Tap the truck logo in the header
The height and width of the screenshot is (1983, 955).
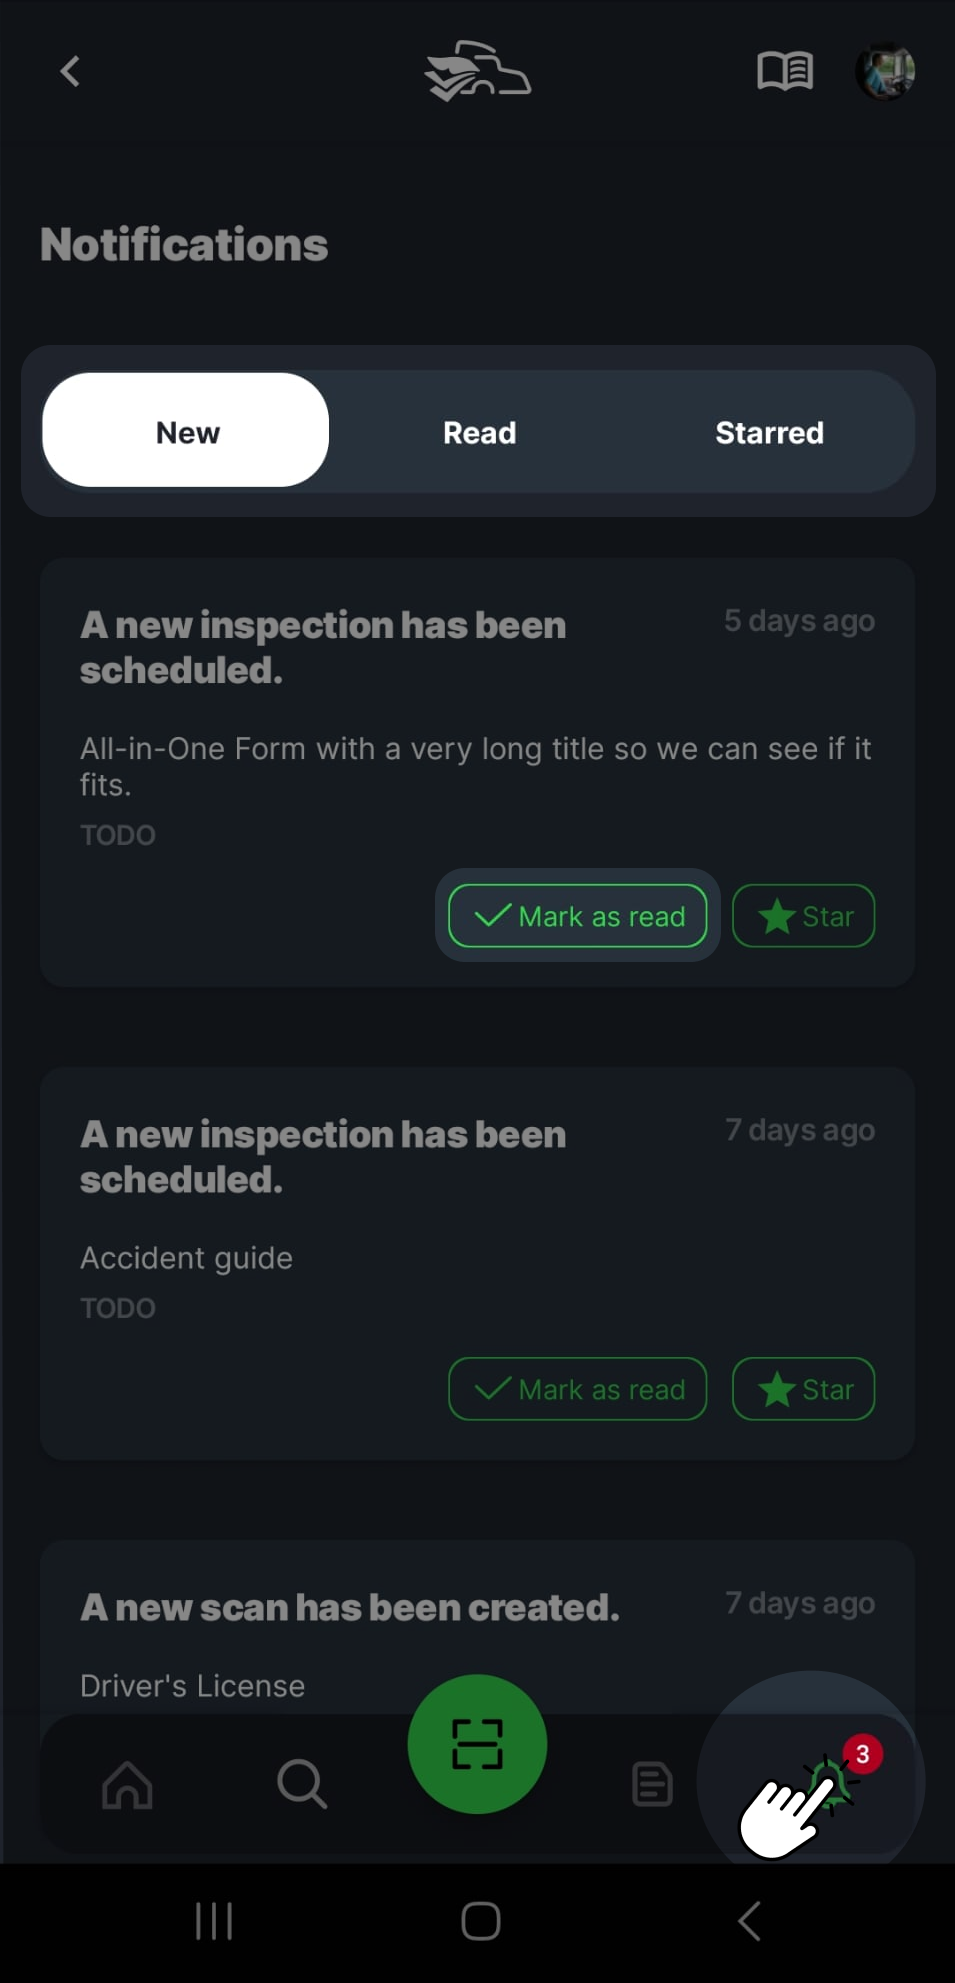tap(477, 72)
